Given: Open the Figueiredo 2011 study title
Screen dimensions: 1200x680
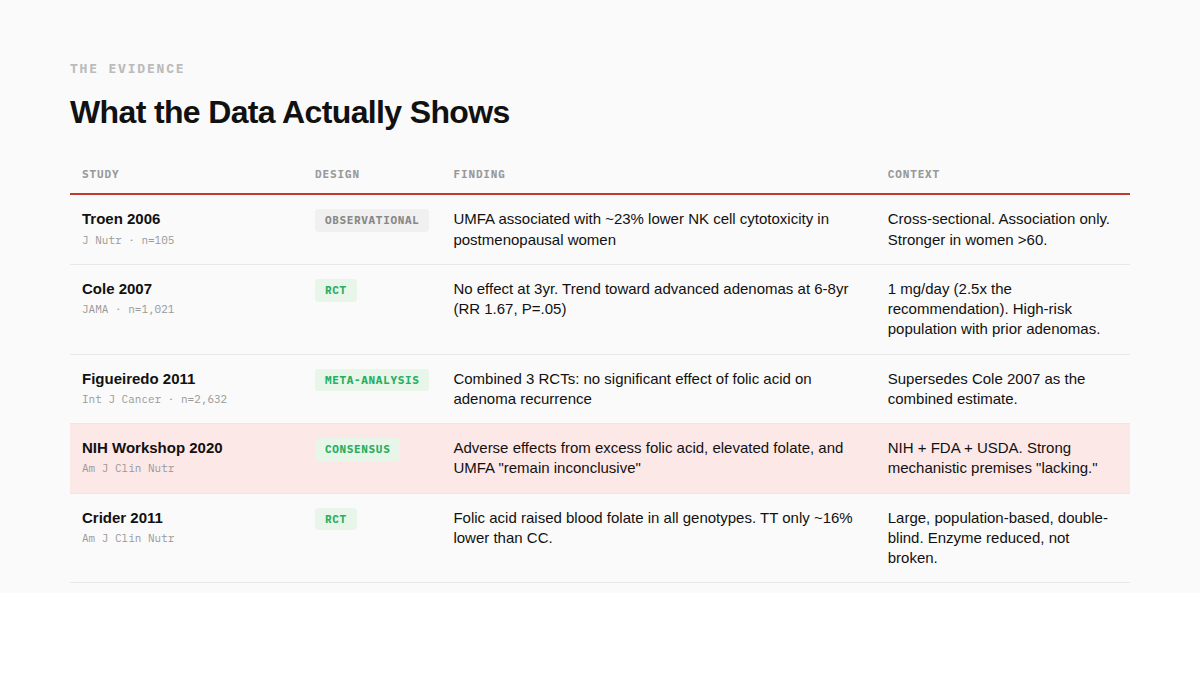Looking at the screenshot, I should [139, 379].
